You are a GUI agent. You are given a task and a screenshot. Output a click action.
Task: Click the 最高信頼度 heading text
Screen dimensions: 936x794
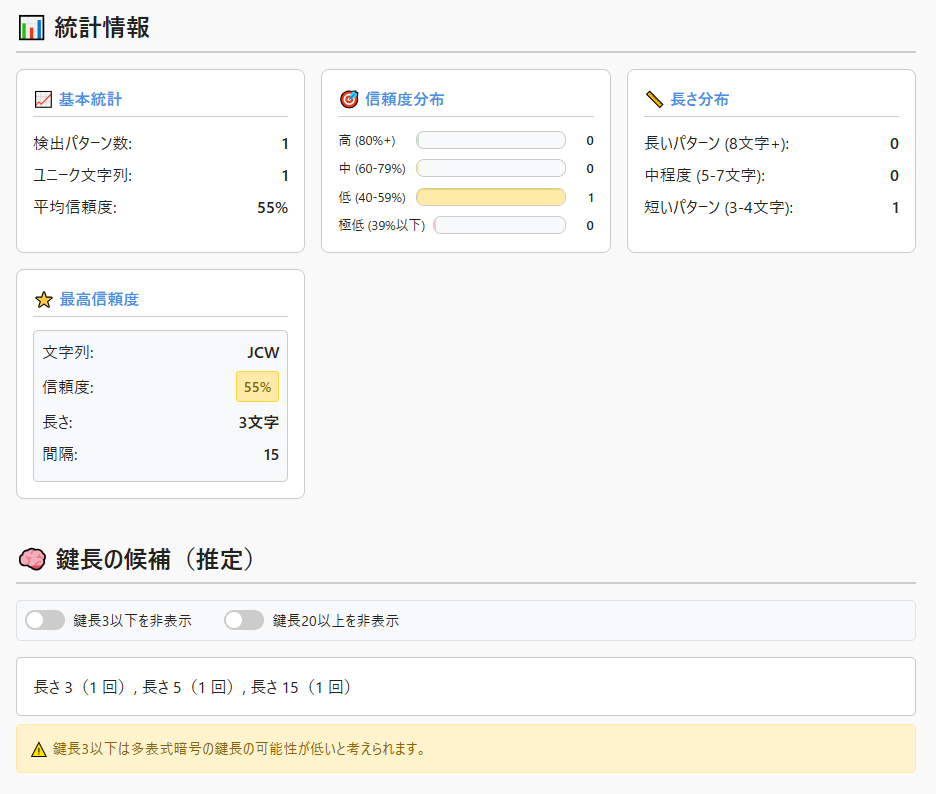(99, 299)
